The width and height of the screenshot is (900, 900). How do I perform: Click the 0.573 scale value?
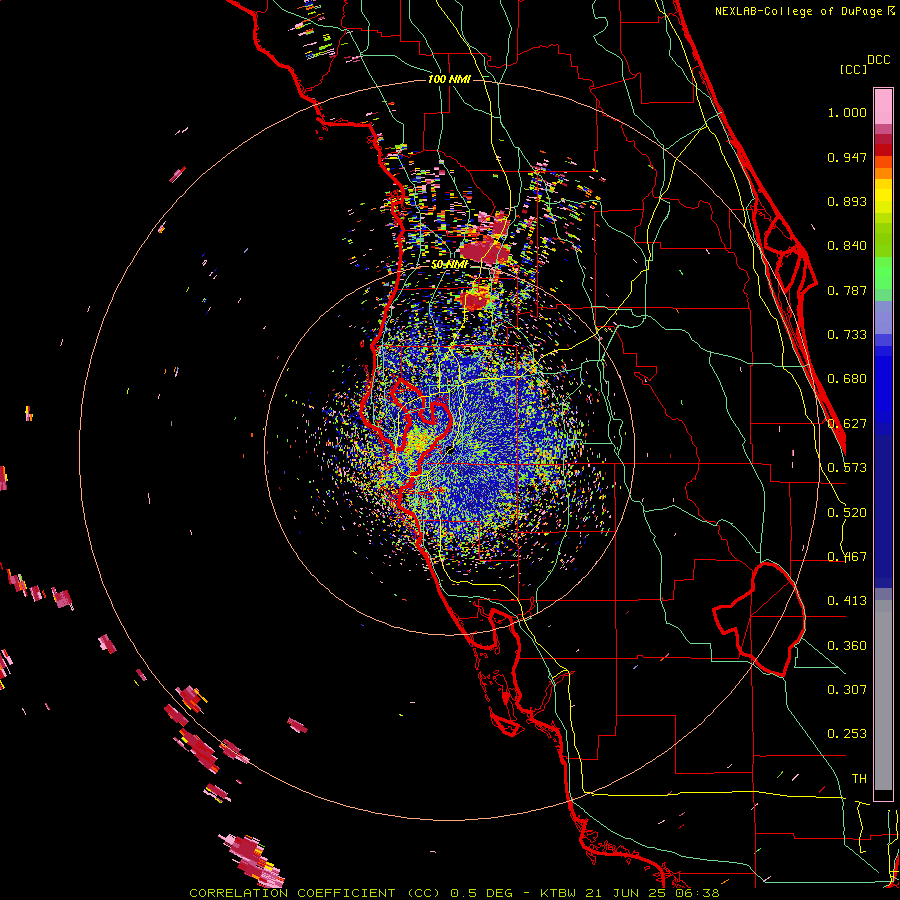click(x=847, y=468)
